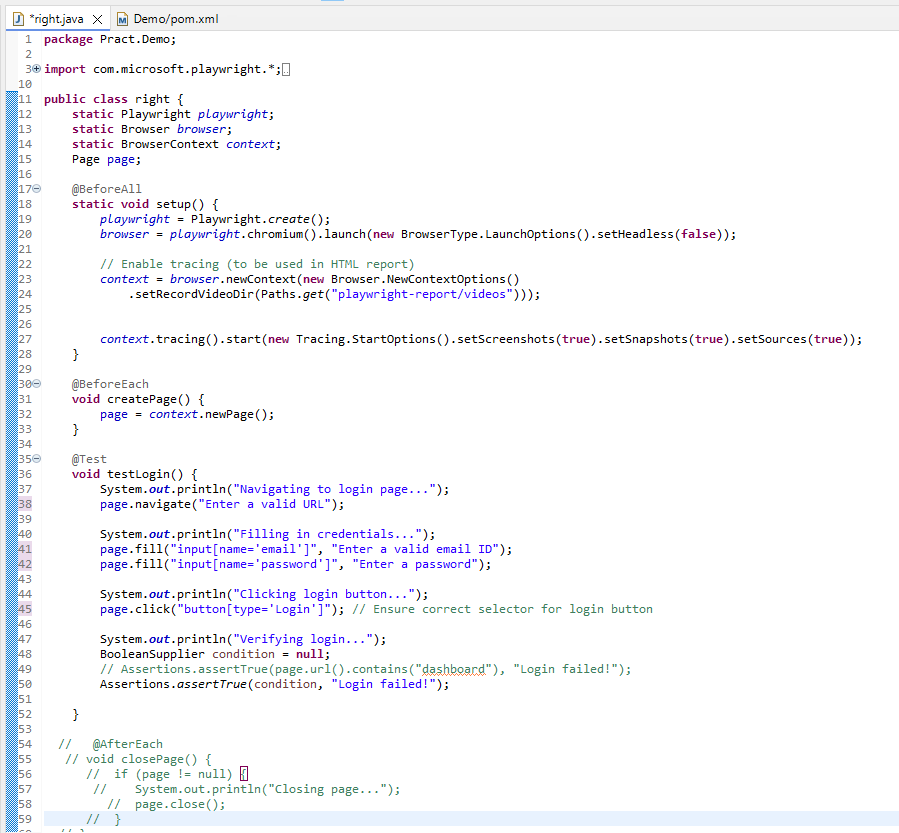This screenshot has height=833, width=899.
Task: Click line number 41 in the gutter
Action: click(25, 549)
